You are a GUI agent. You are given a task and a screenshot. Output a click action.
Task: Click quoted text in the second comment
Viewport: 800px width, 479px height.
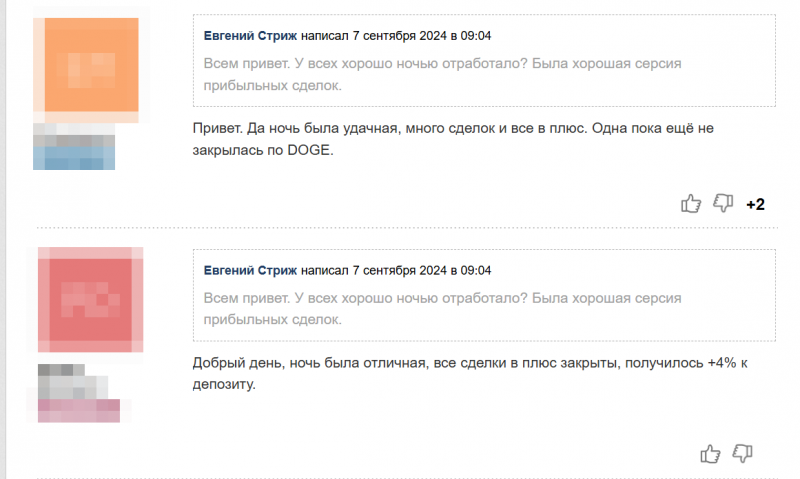pyautogui.click(x=442, y=309)
